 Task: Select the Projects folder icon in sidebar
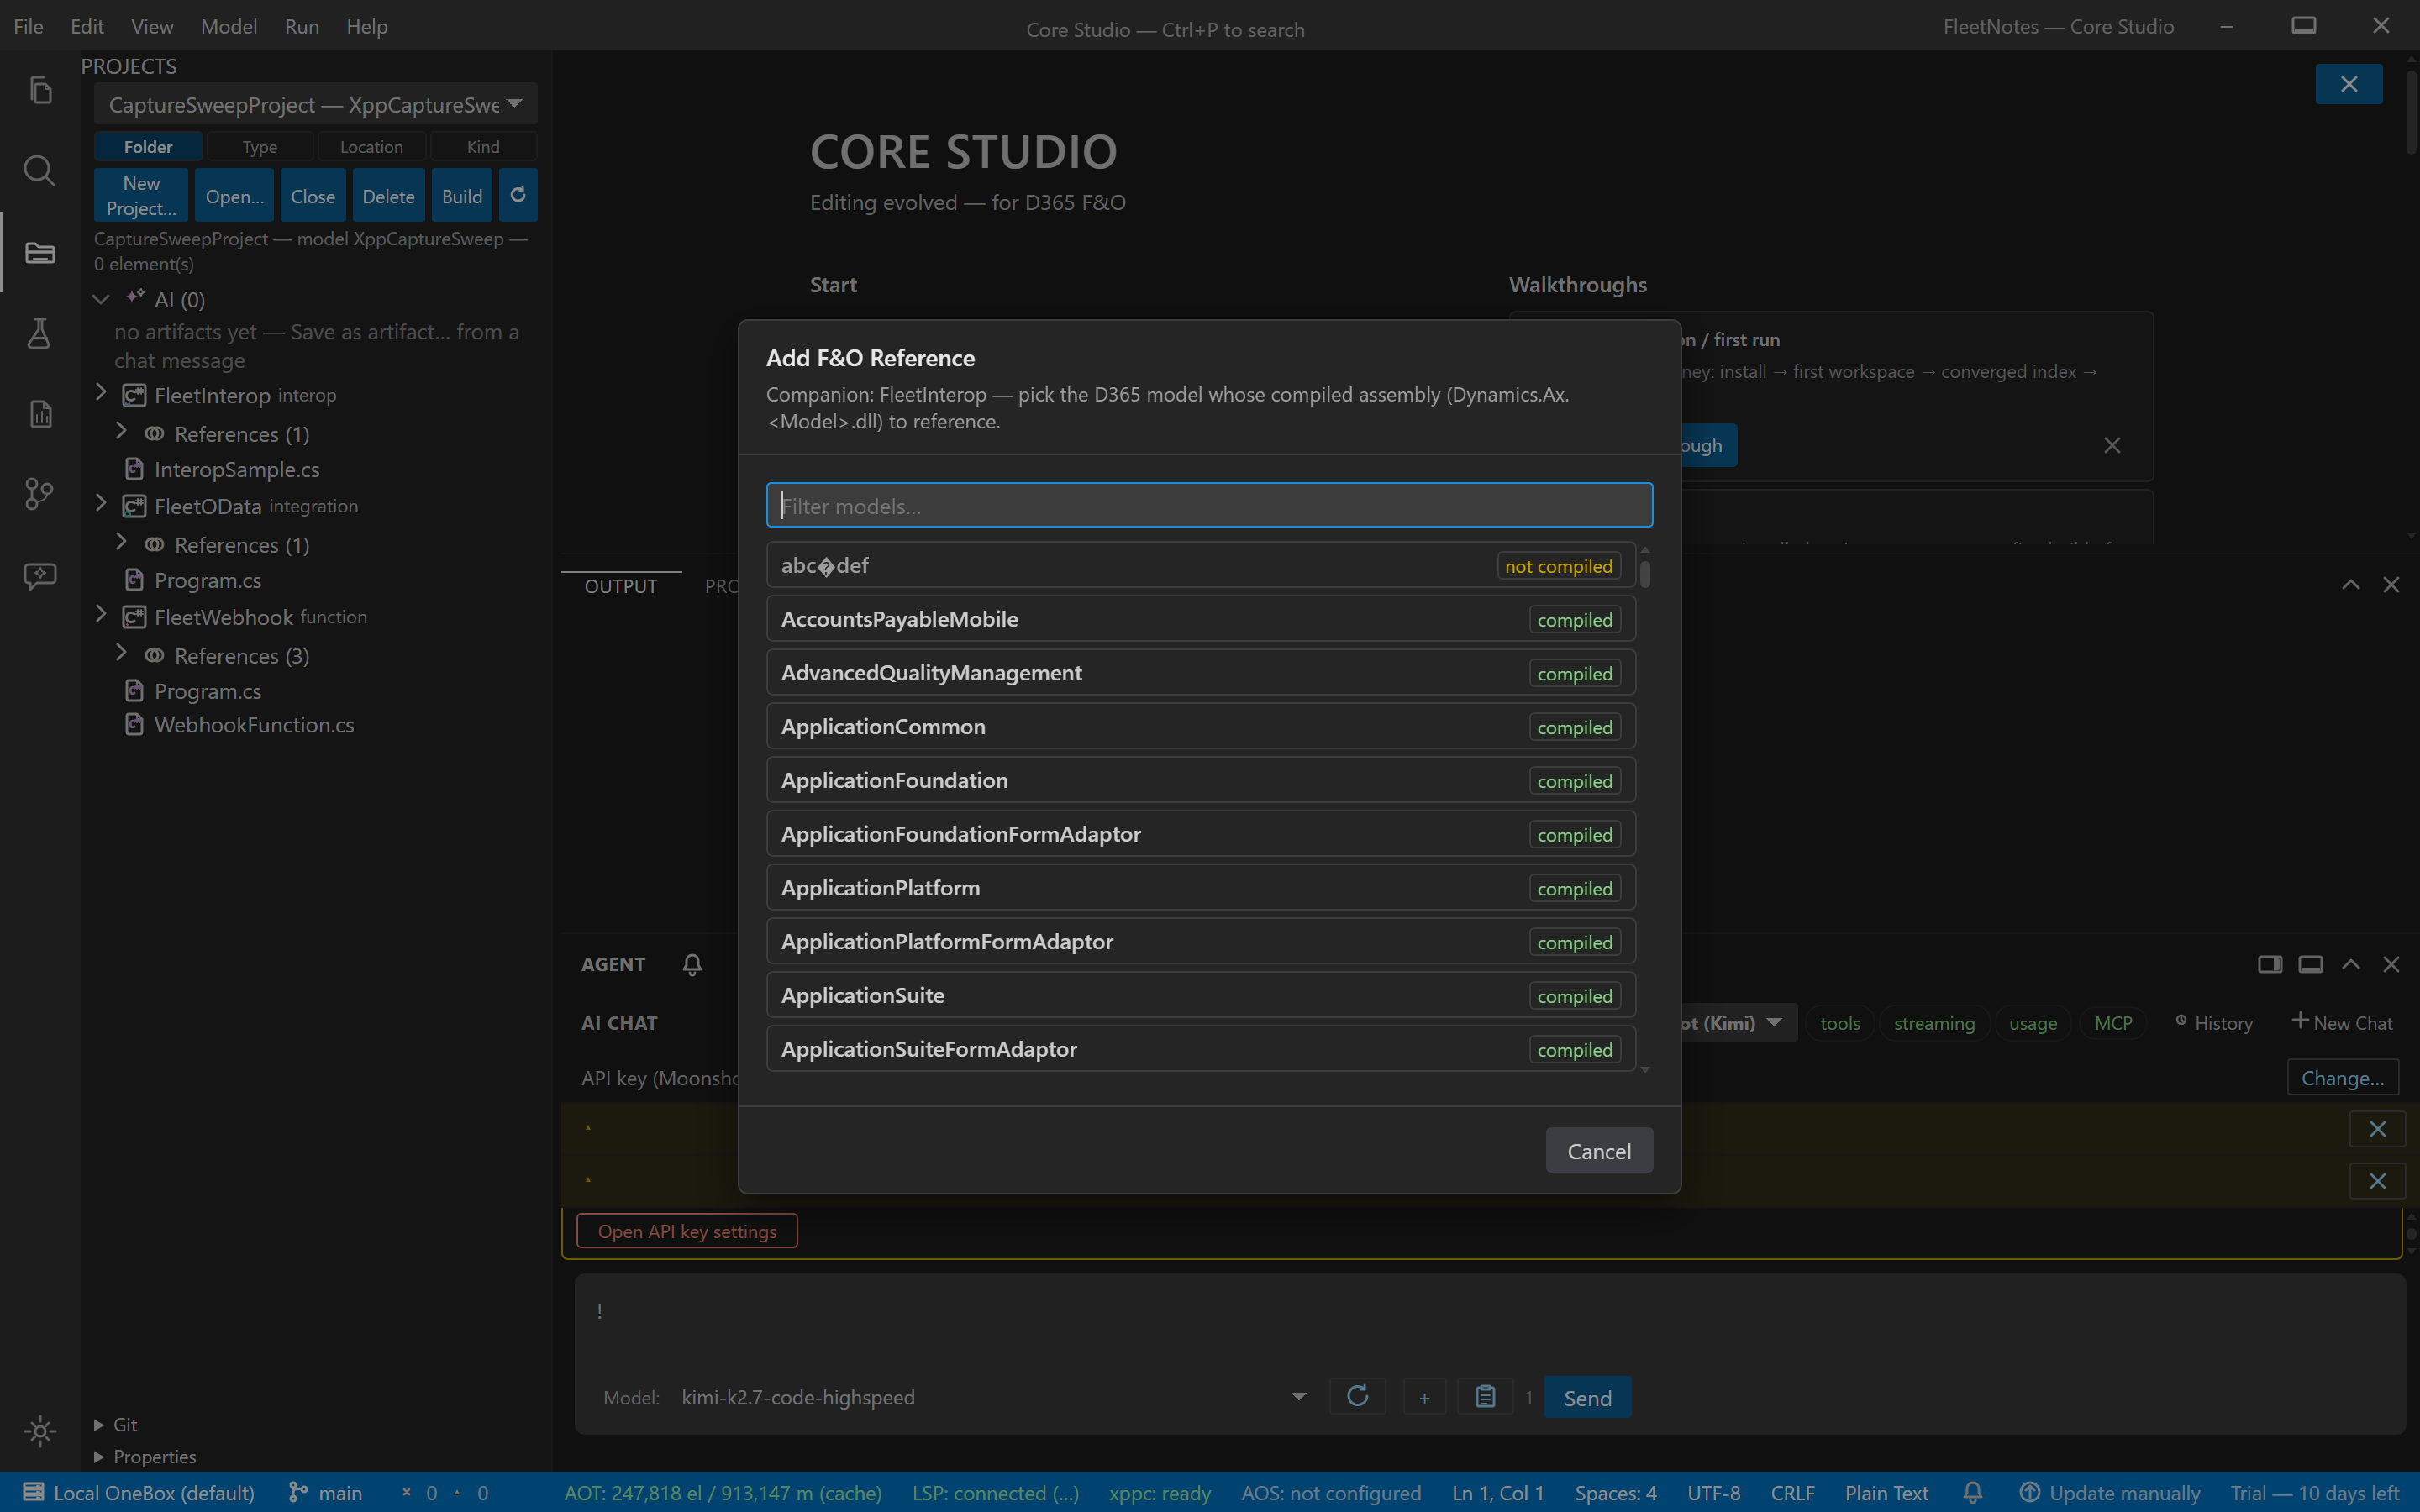[40, 252]
